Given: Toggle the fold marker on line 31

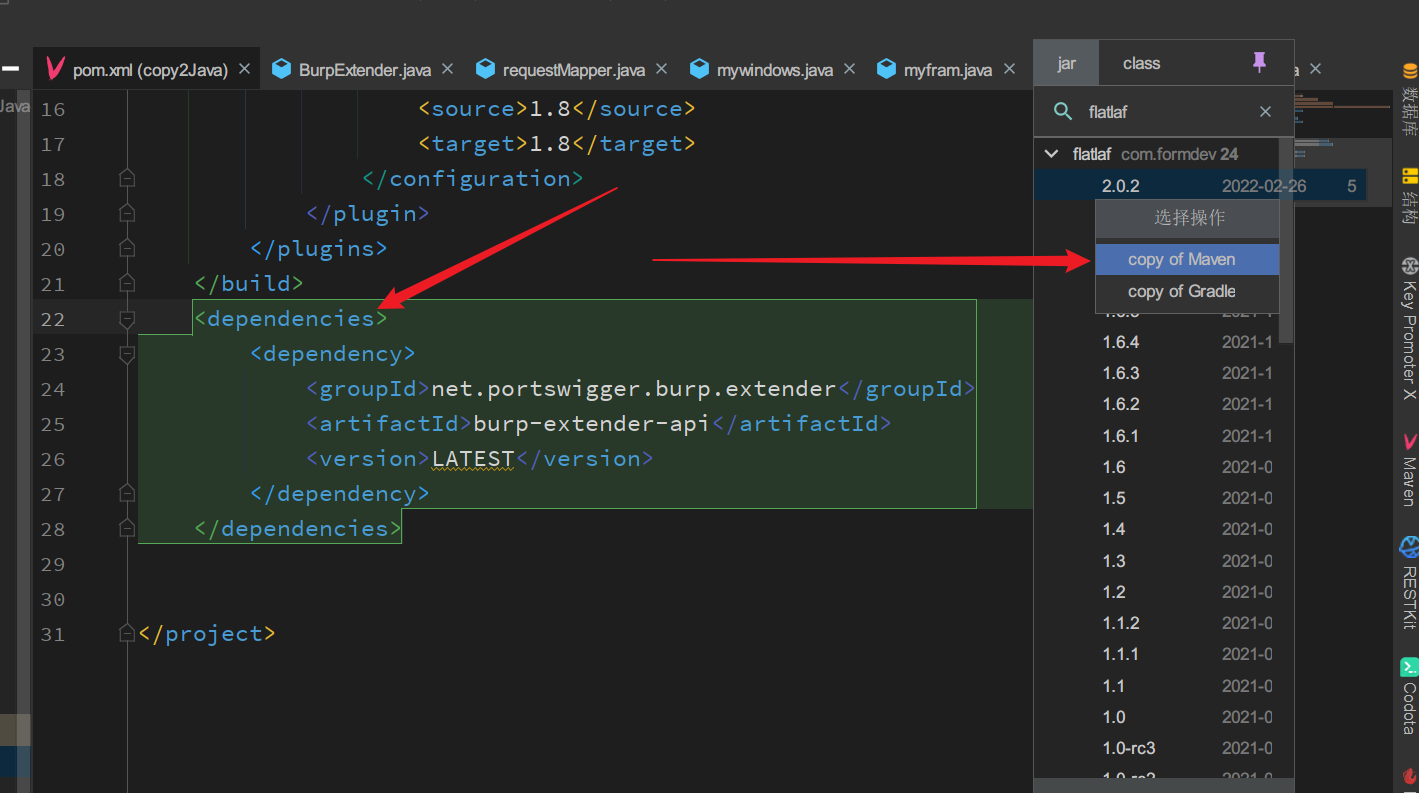Looking at the screenshot, I should [x=126, y=634].
